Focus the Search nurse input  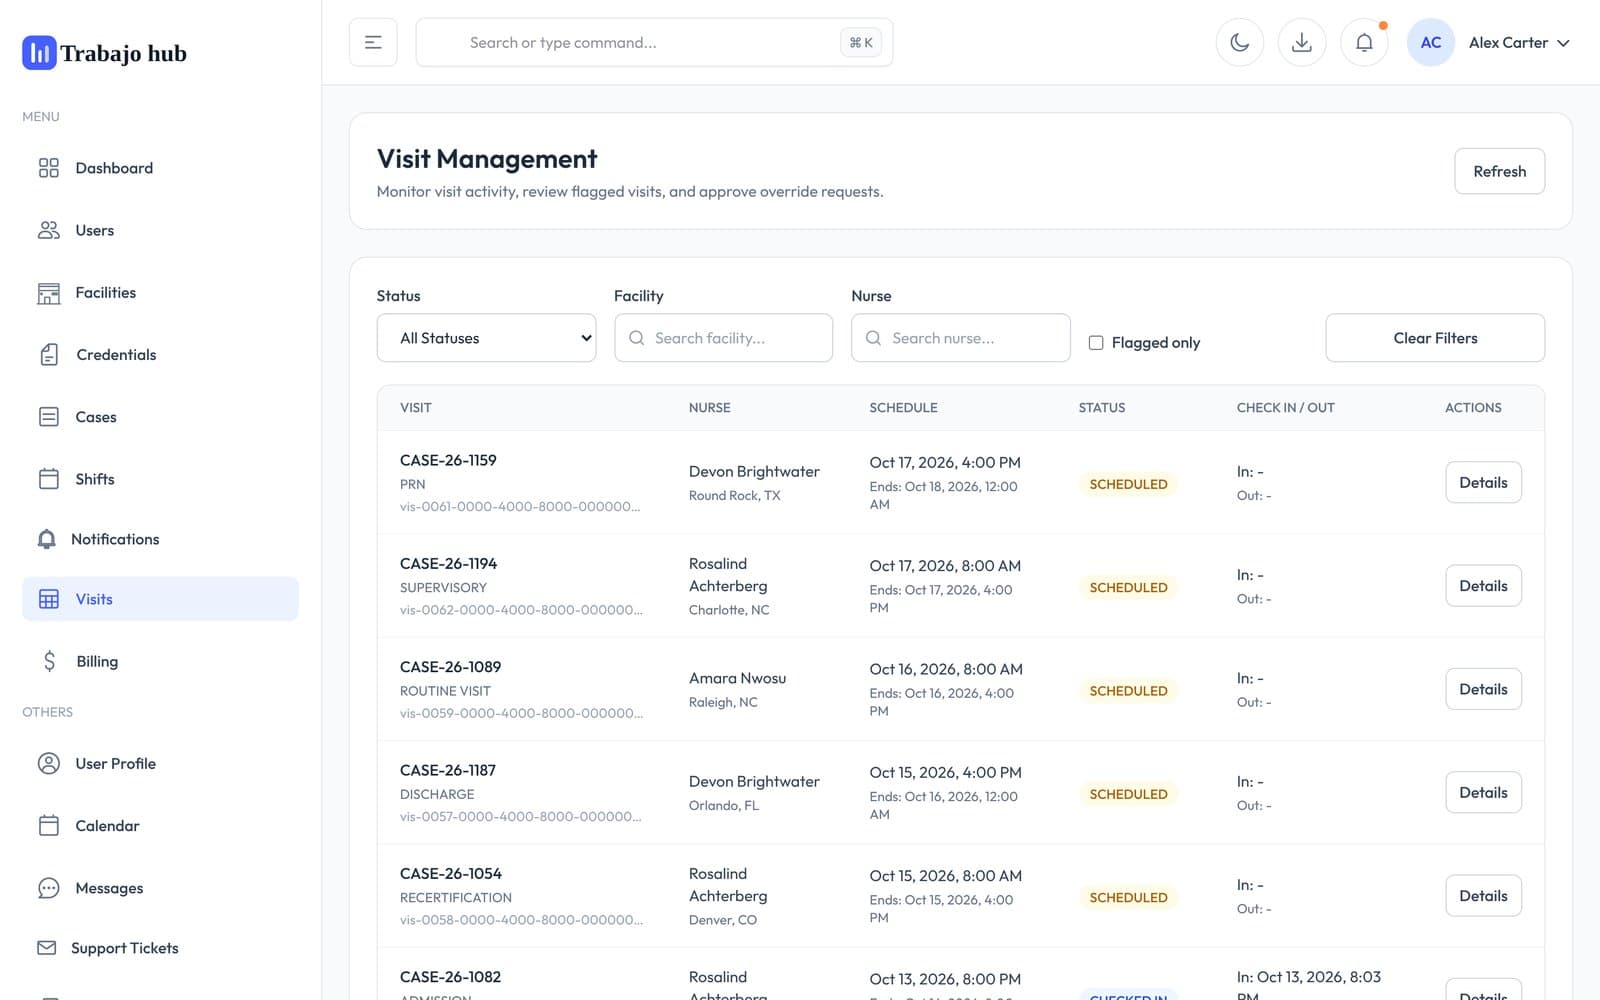pyautogui.click(x=960, y=338)
